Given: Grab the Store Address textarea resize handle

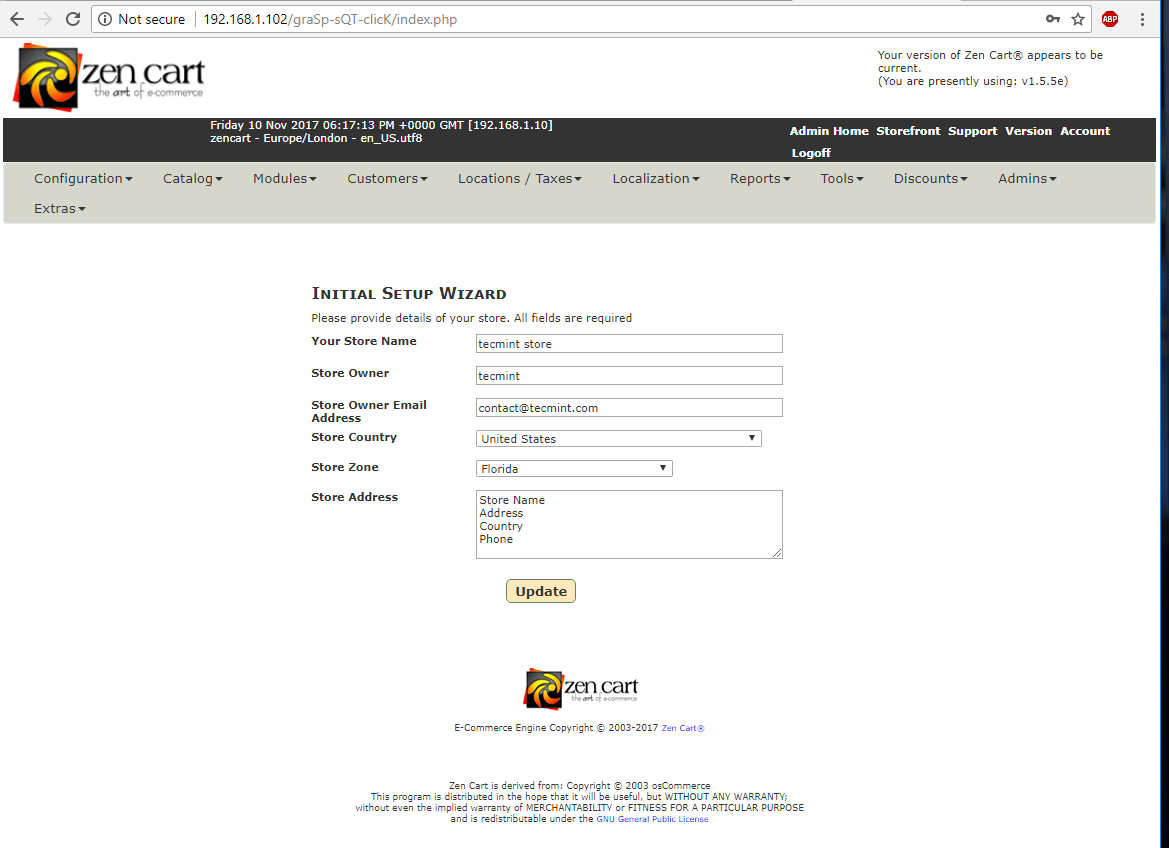Looking at the screenshot, I should [777, 553].
